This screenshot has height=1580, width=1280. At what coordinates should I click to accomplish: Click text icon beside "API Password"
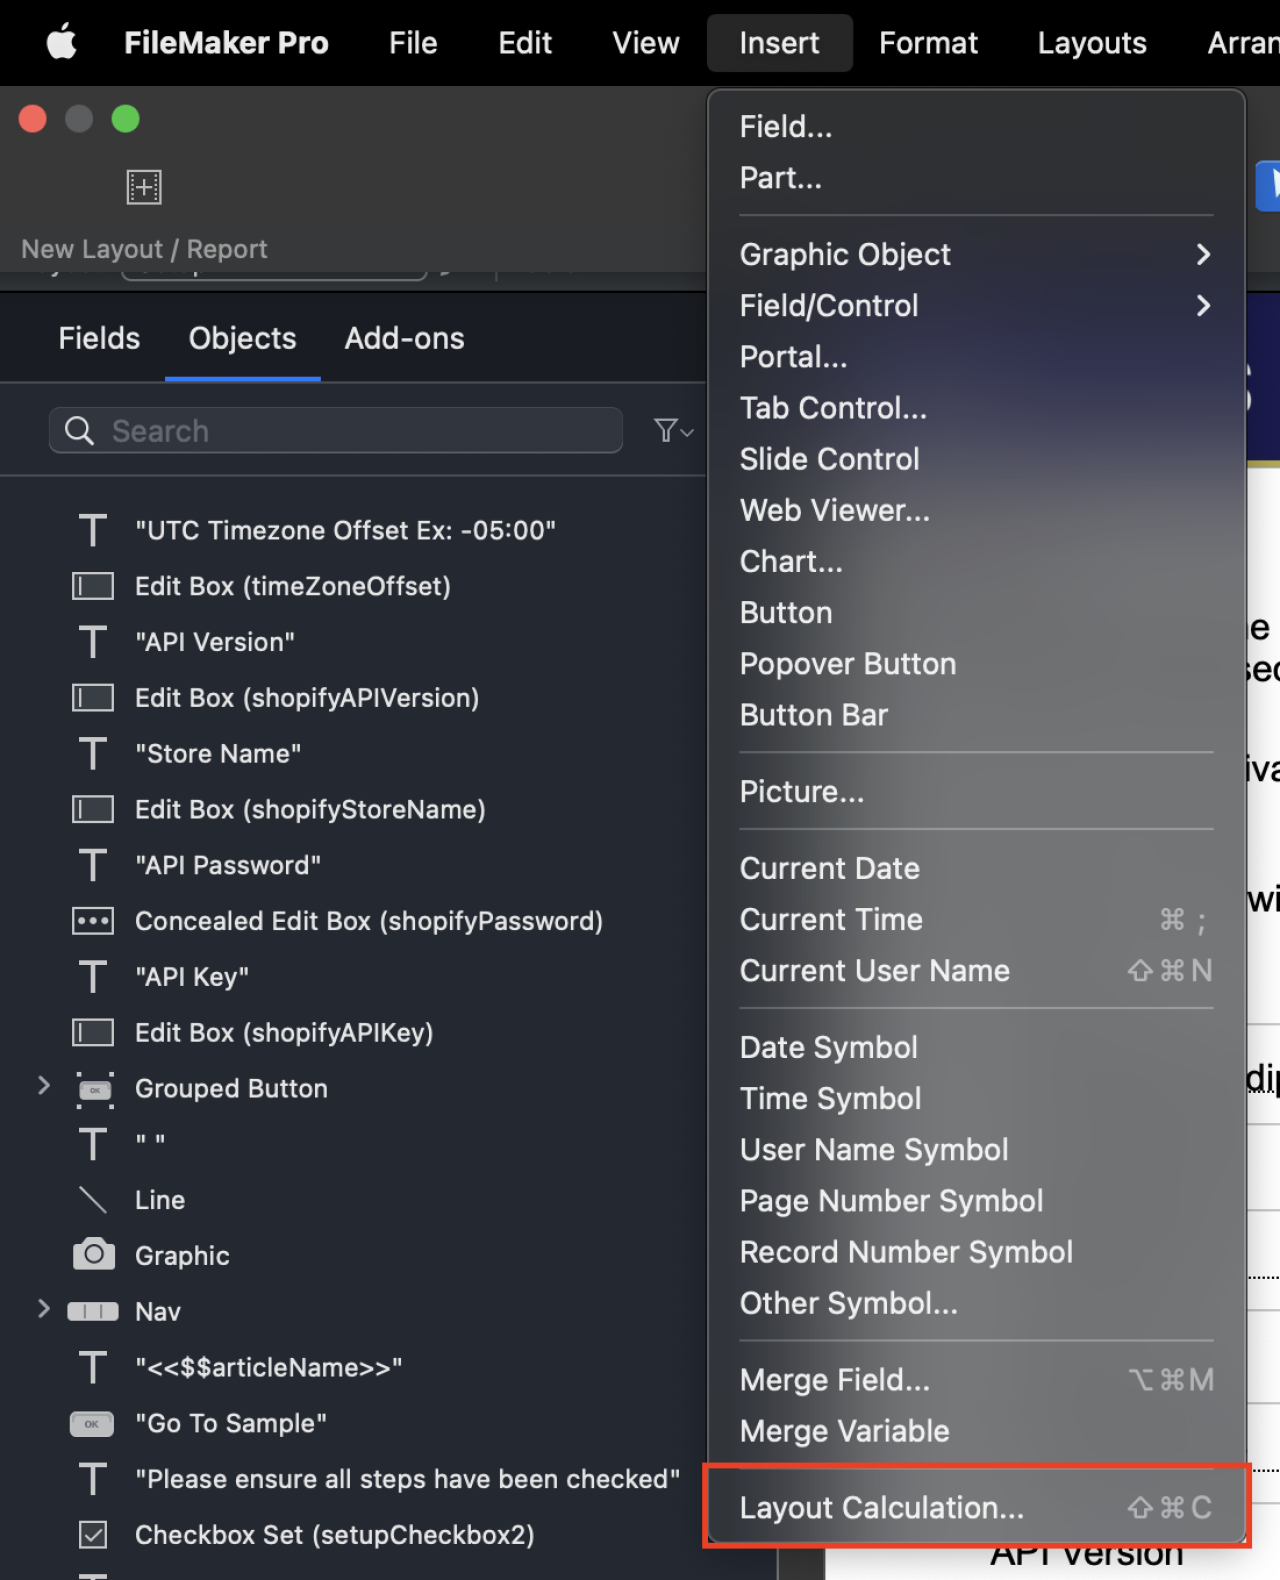point(93,865)
